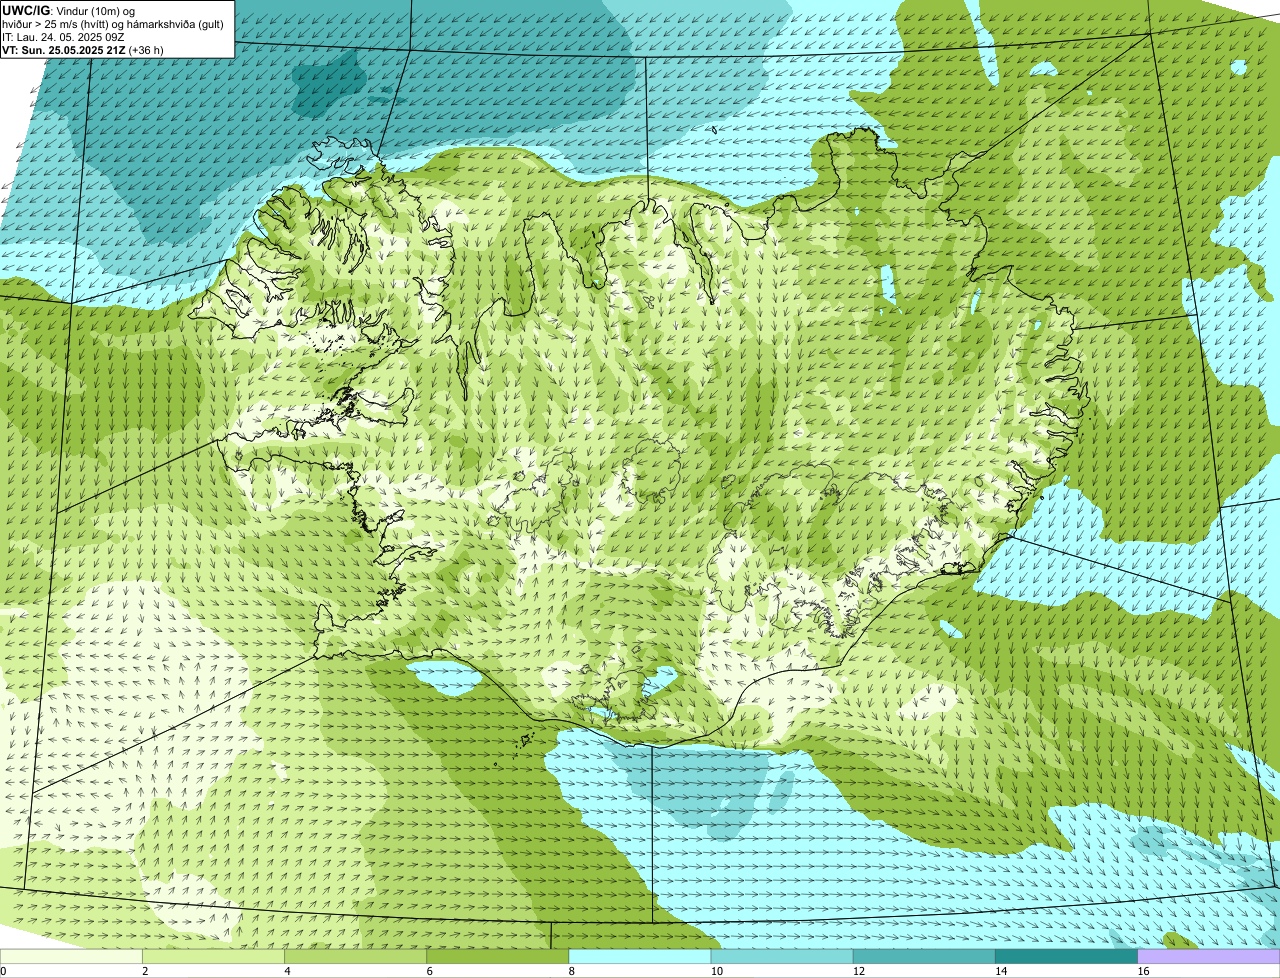This screenshot has height=978, width=1280.
Task: Click the valid time 'VT: Sun. 25.05.2025 21Z'
Action: click(65, 50)
